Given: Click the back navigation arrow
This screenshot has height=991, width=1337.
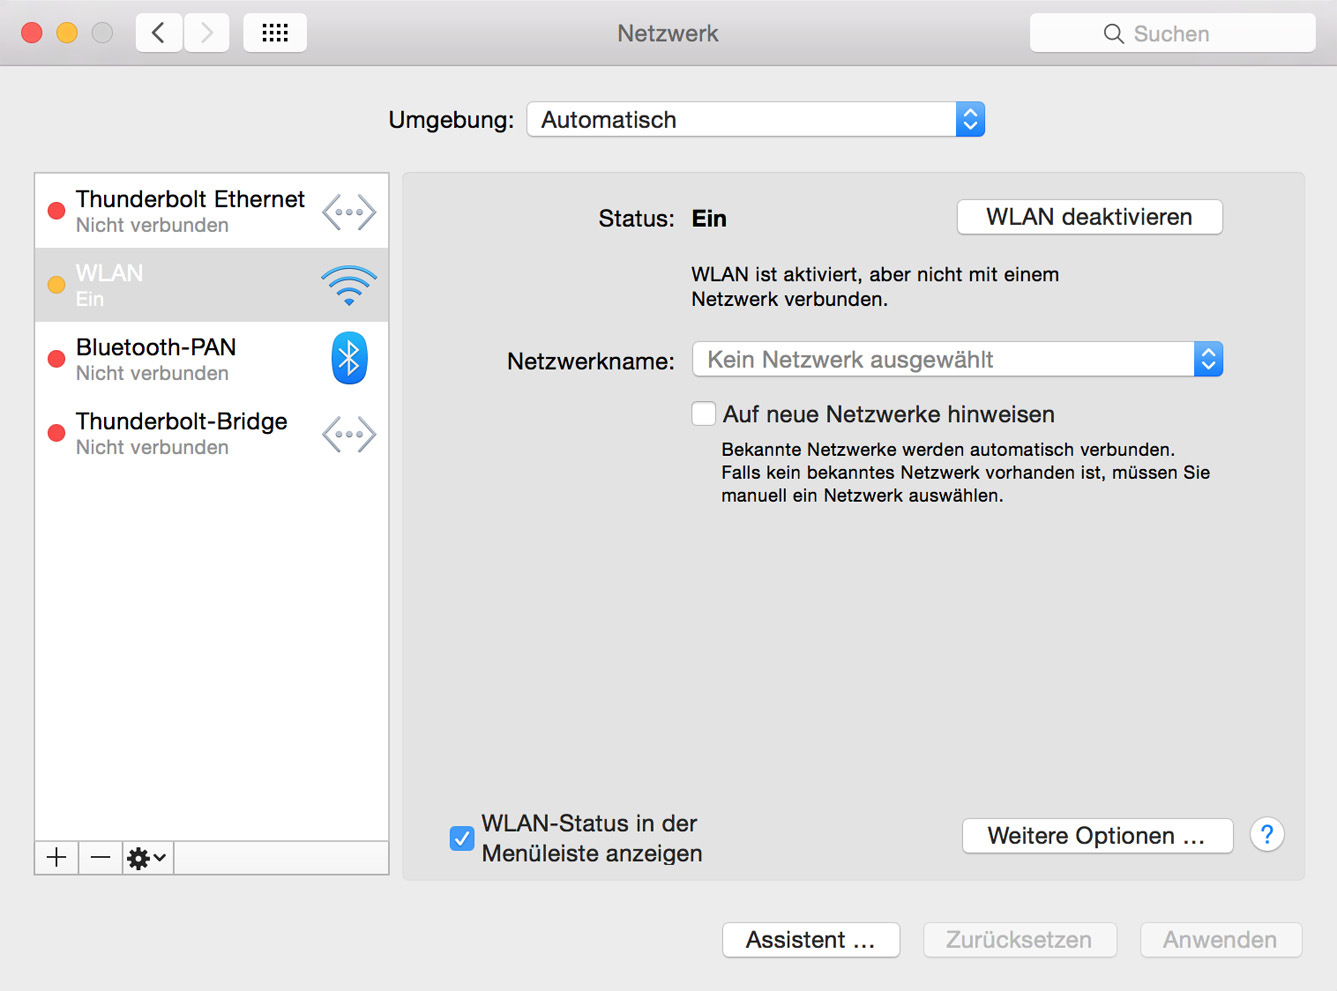Looking at the screenshot, I should coord(158,33).
